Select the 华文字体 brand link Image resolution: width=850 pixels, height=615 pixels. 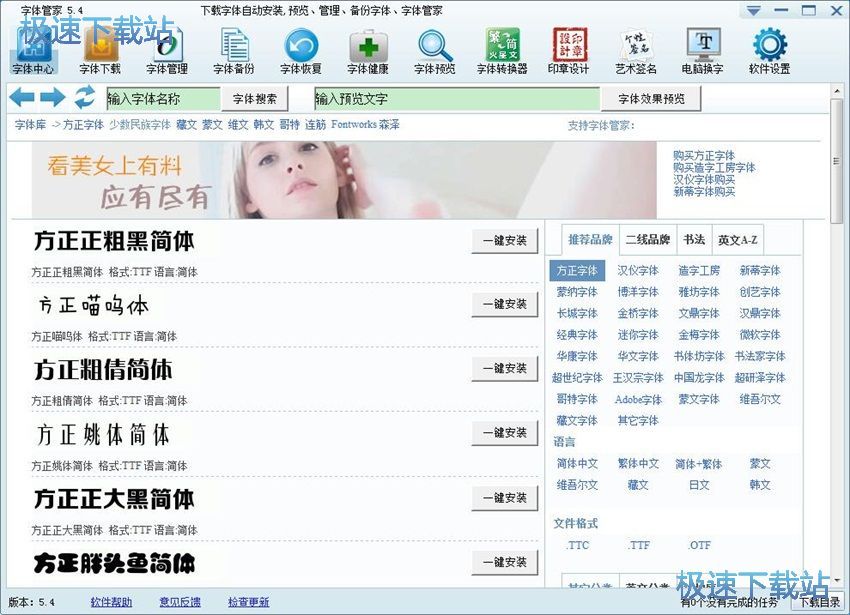click(638, 356)
